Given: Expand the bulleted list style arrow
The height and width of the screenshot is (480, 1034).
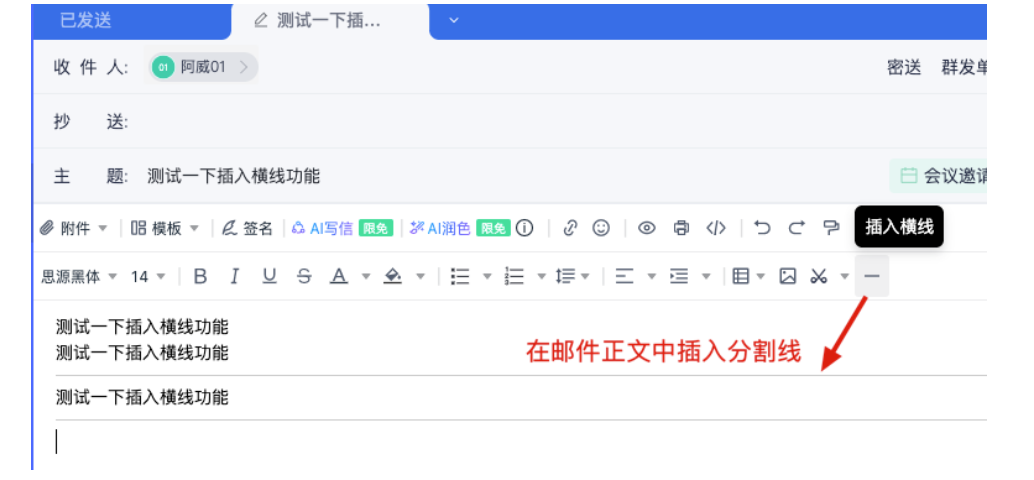Looking at the screenshot, I should (x=487, y=276).
